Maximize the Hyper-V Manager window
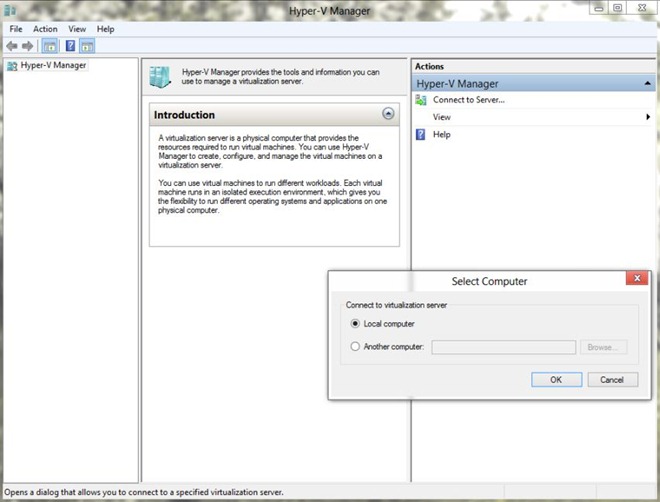The width and height of the screenshot is (660, 502). click(617, 8)
